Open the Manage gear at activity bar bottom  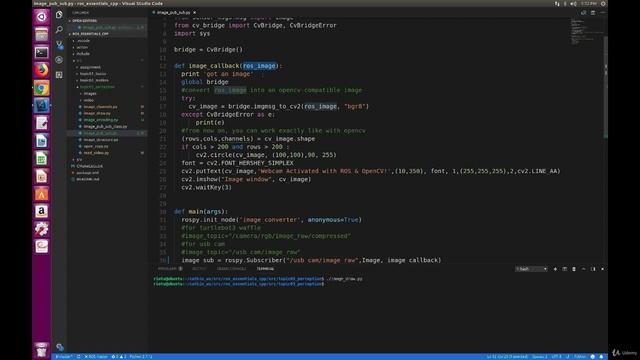coord(60,347)
